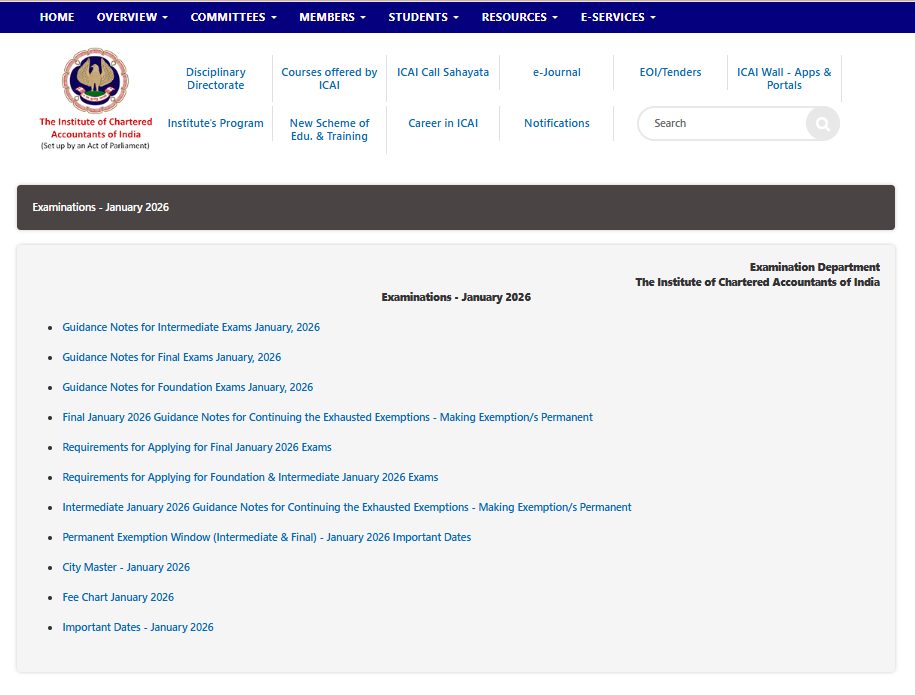Go to Courses offered by ICAI

pyautogui.click(x=329, y=79)
